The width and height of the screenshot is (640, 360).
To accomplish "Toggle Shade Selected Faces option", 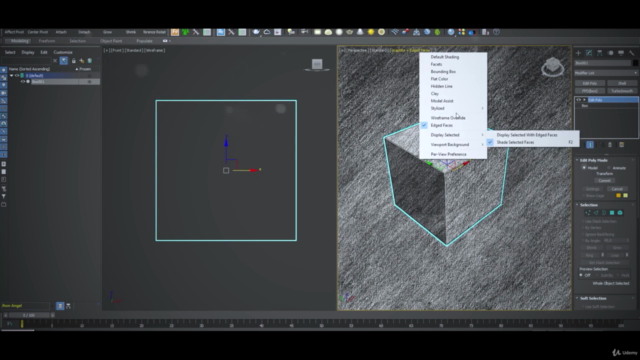I will point(515,142).
